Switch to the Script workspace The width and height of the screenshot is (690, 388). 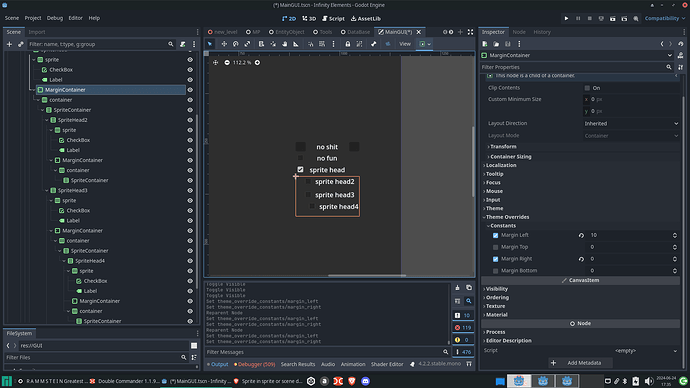pos(334,18)
